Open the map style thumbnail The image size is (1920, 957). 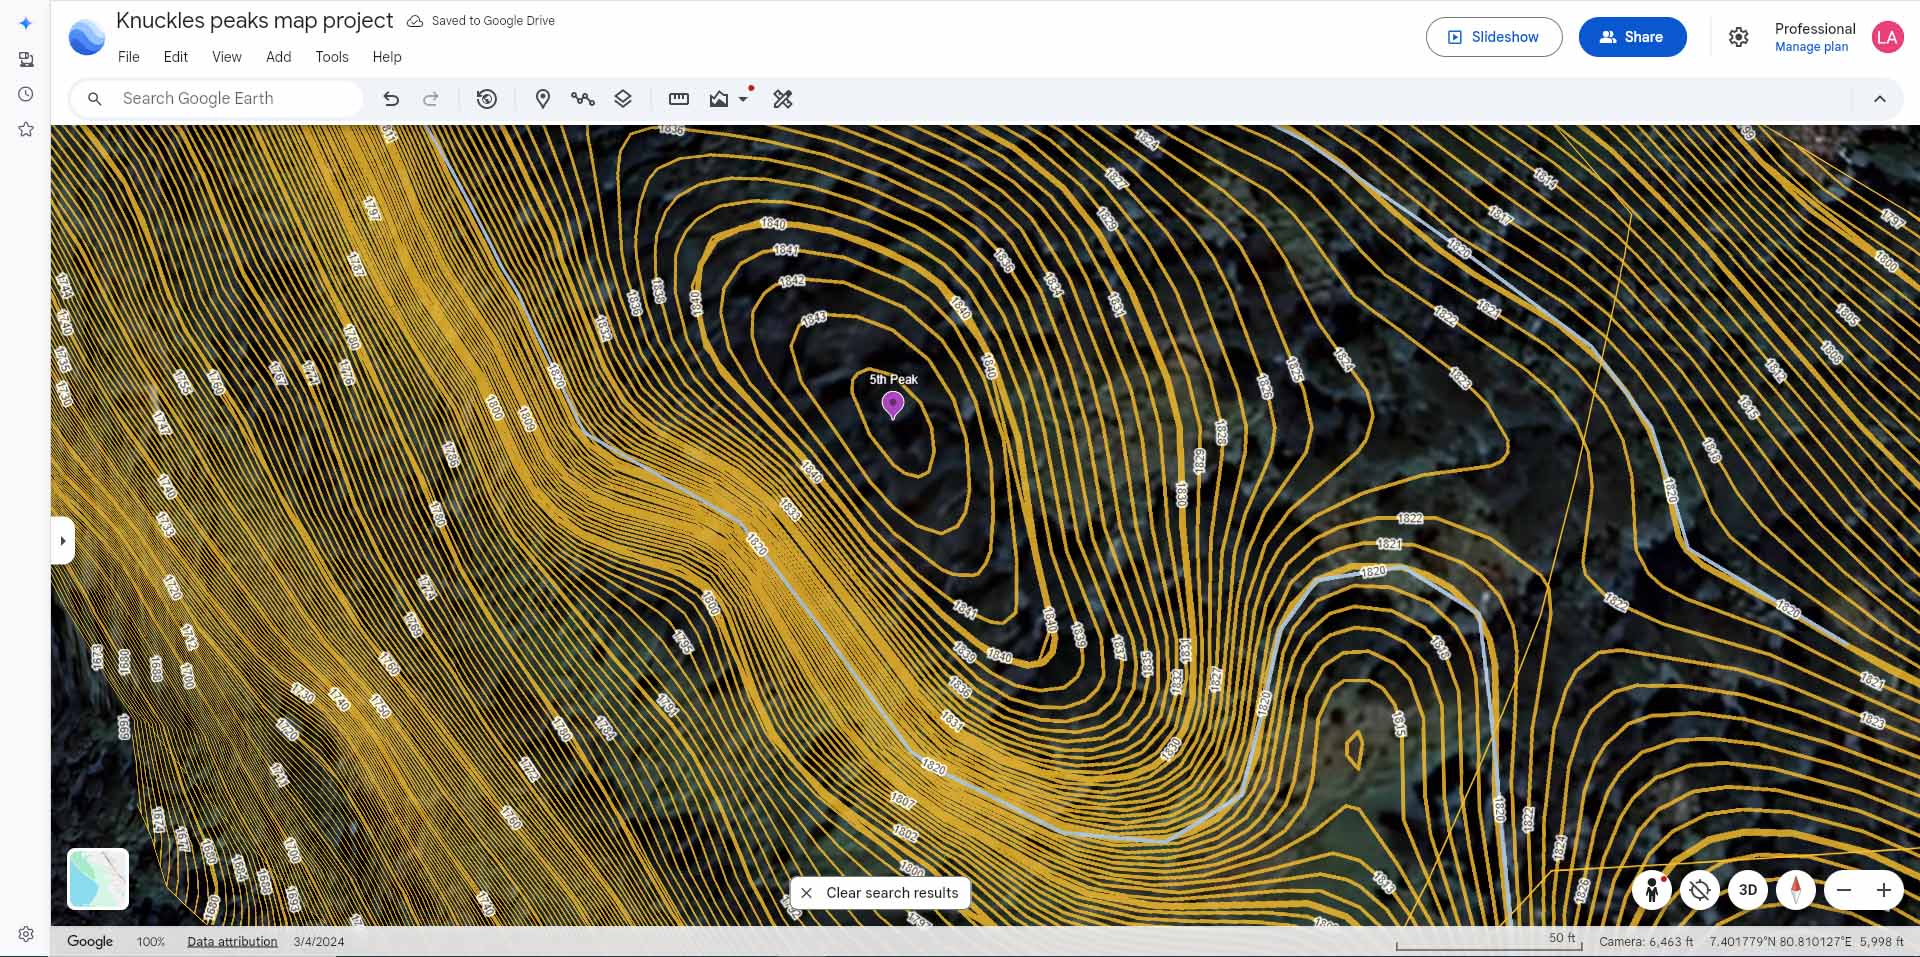coord(98,879)
